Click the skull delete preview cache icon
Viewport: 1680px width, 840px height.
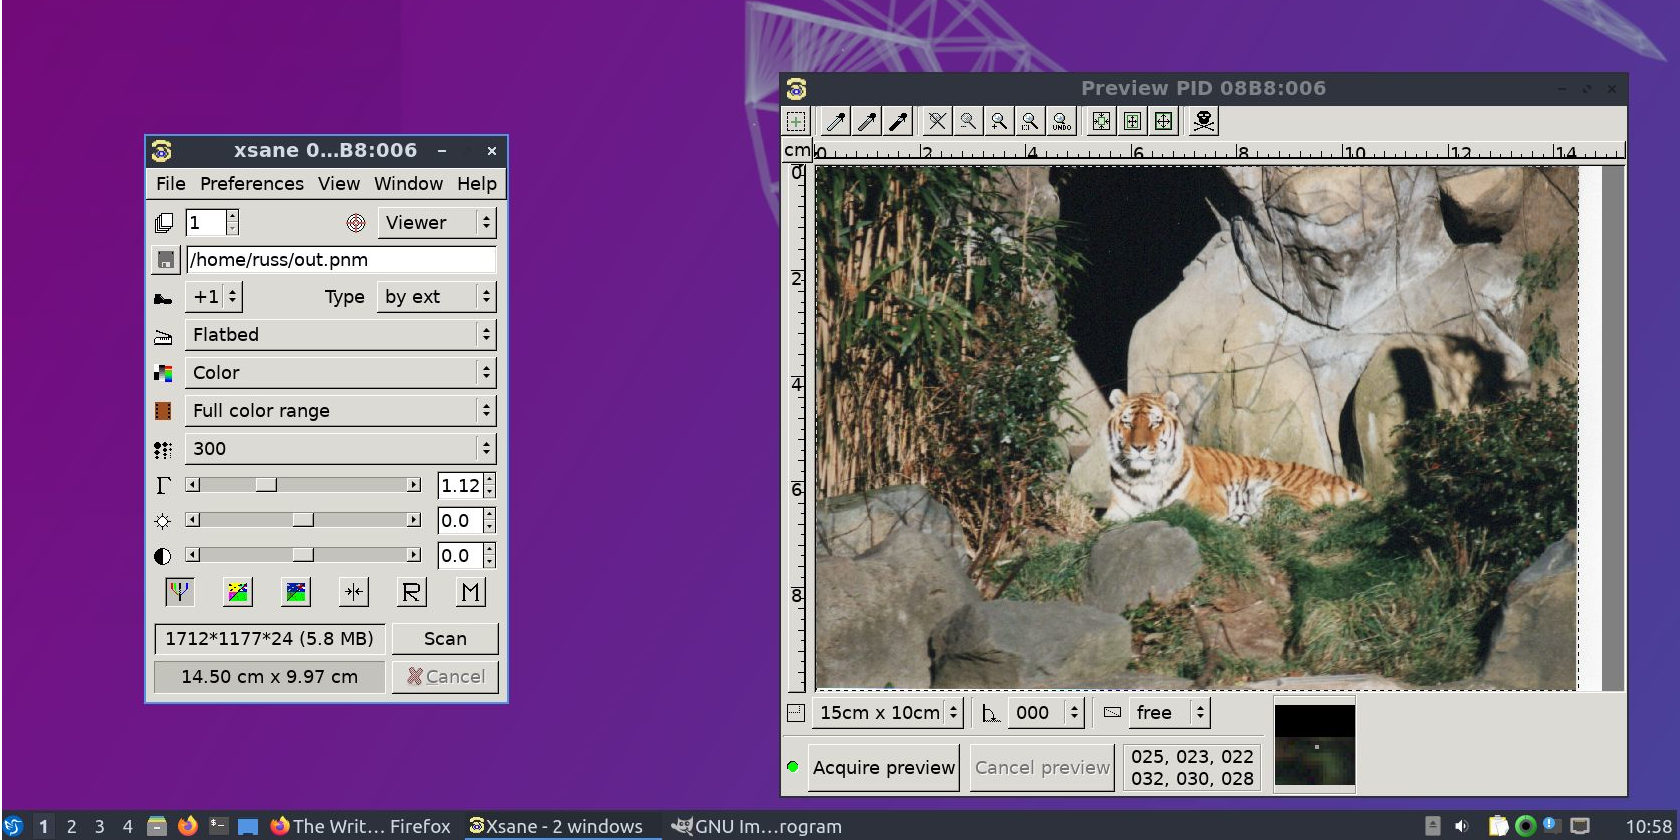[x=1204, y=122]
